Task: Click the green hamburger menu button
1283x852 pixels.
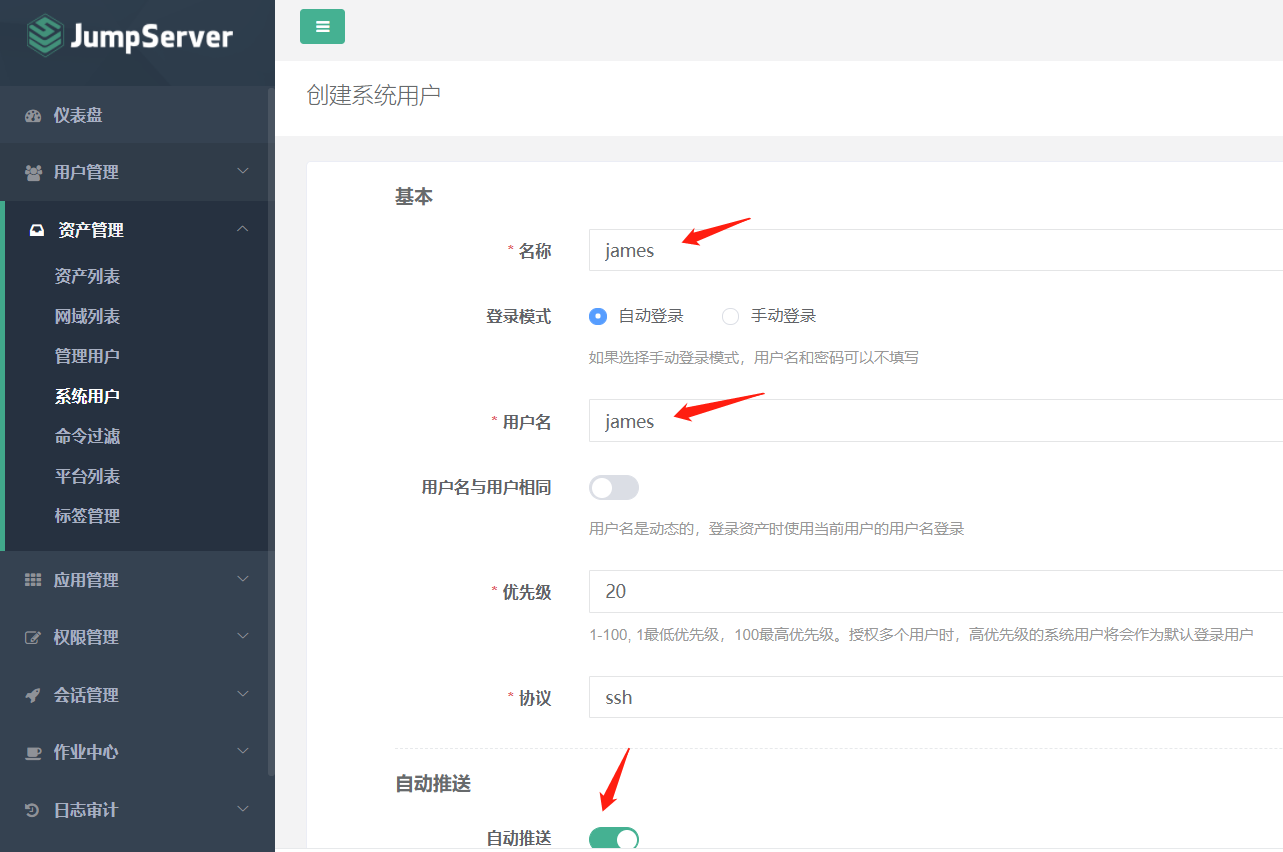Action: 322,27
